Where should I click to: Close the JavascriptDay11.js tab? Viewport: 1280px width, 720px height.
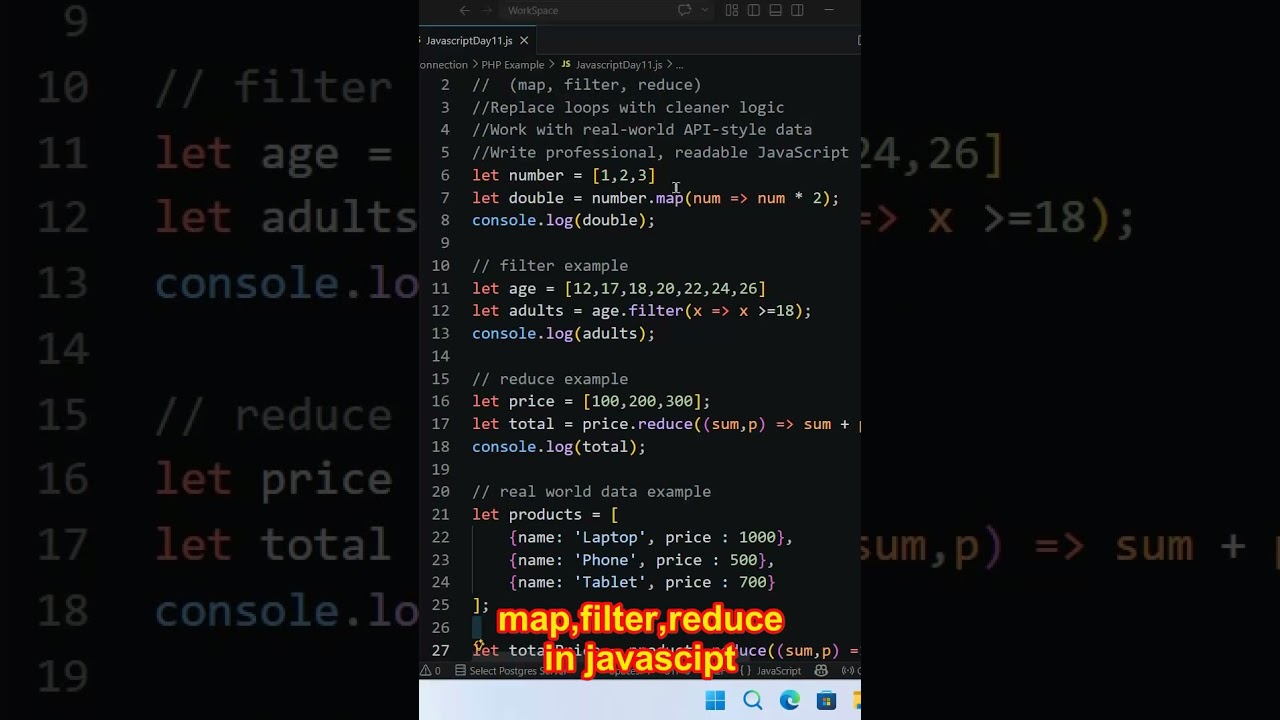pos(524,40)
